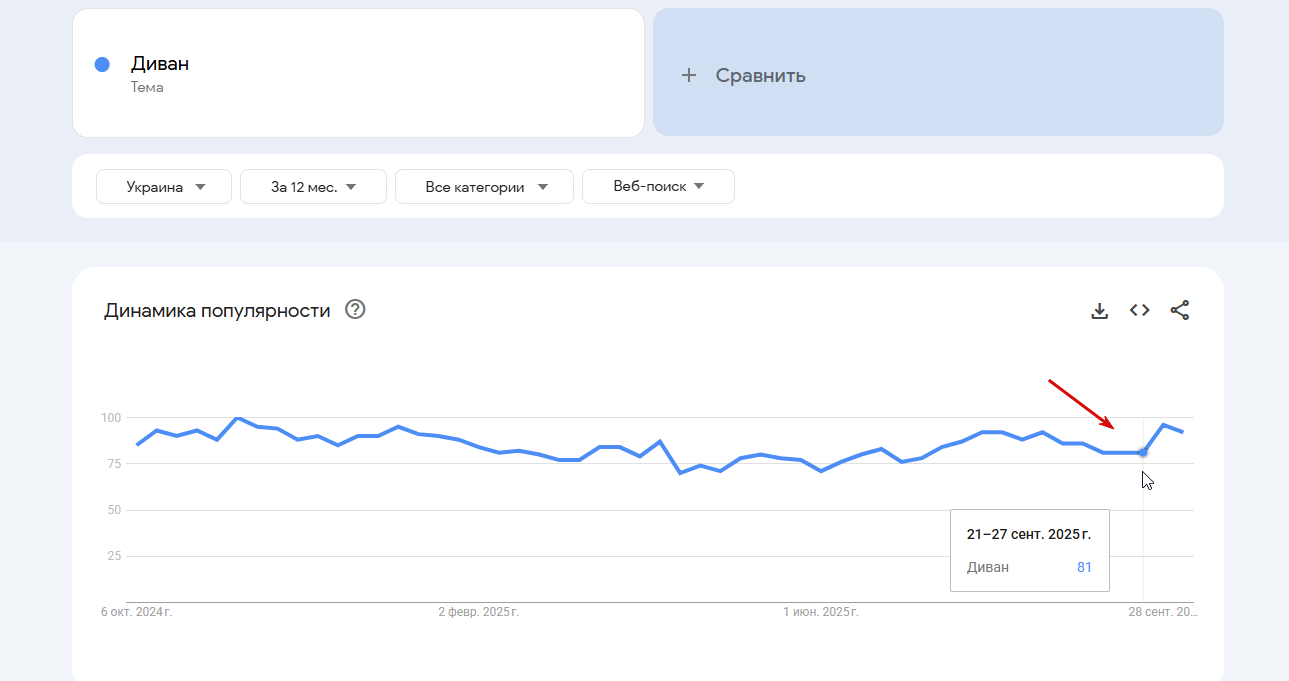Screen dimensions: 1289x681
Task: Expand the Украина region dropdown
Action: click(164, 187)
